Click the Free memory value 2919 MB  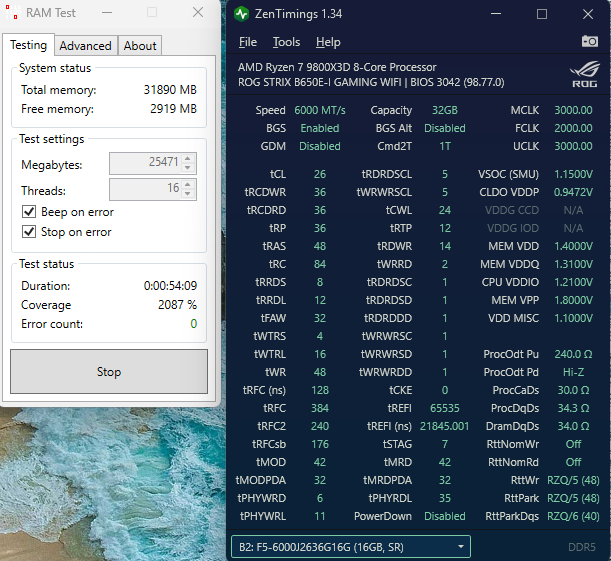[x=173, y=109]
